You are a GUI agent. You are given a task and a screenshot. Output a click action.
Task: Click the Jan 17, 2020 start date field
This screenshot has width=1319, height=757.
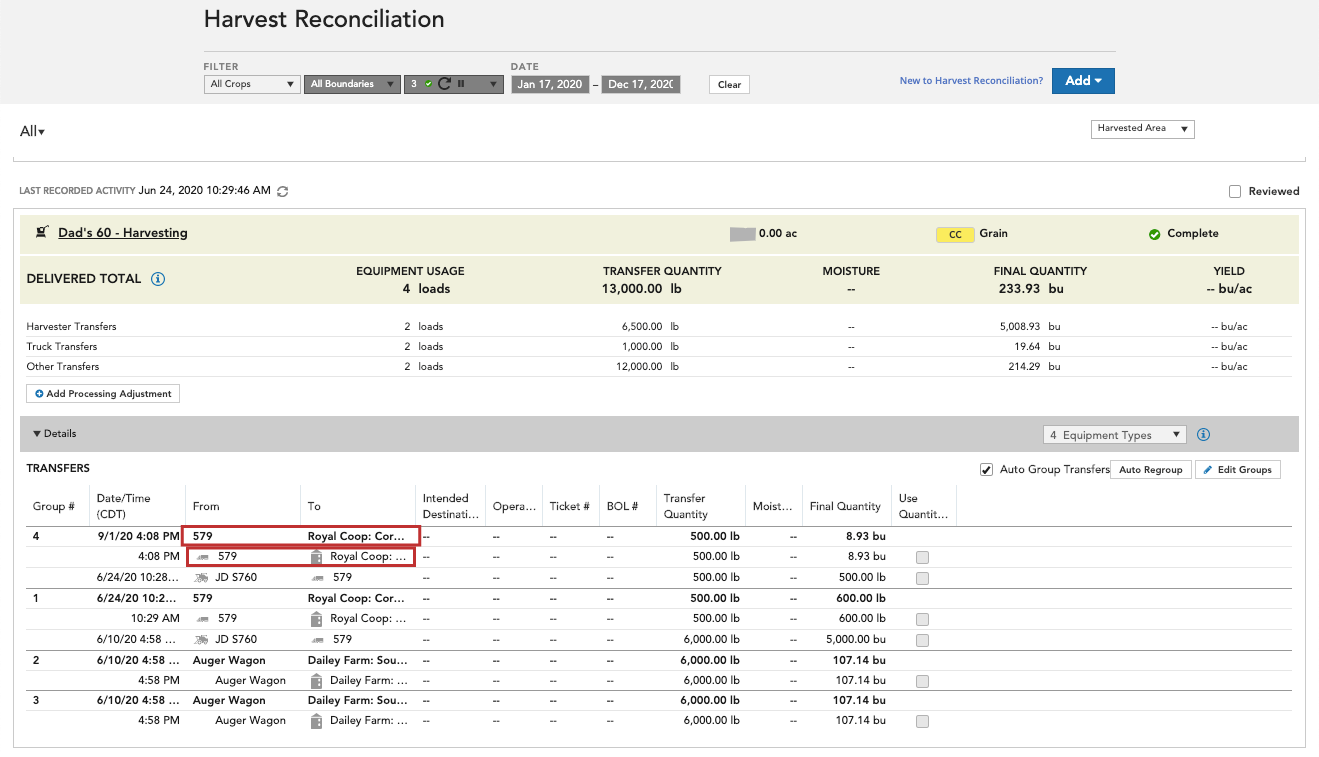550,84
